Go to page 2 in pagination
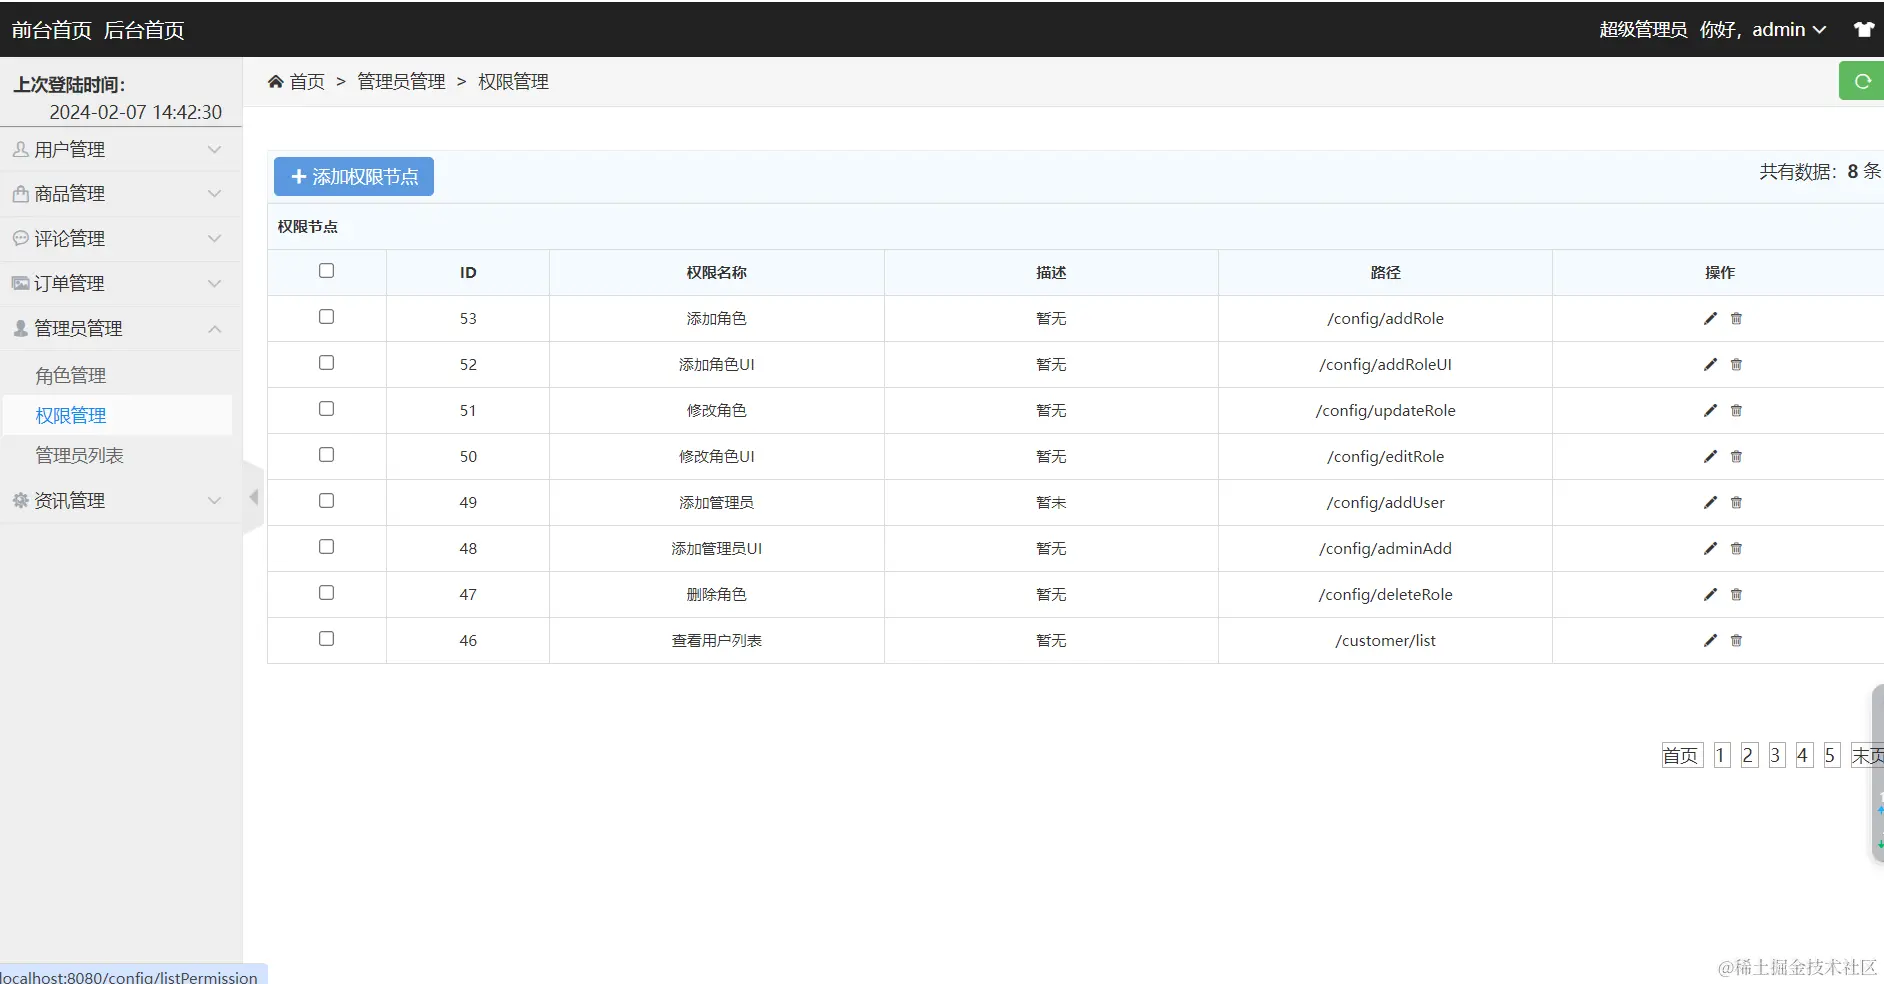Viewport: 1884px width, 984px height. pyautogui.click(x=1748, y=755)
